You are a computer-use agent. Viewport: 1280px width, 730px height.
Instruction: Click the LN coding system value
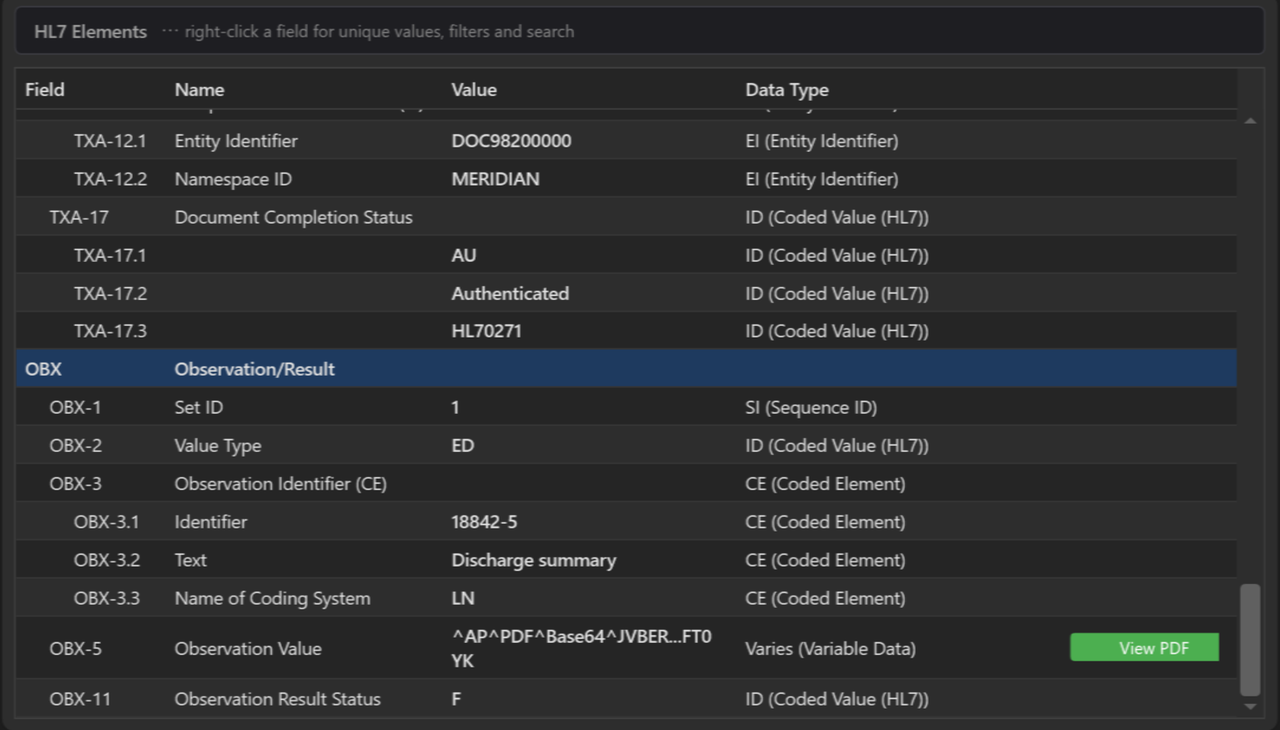point(463,598)
